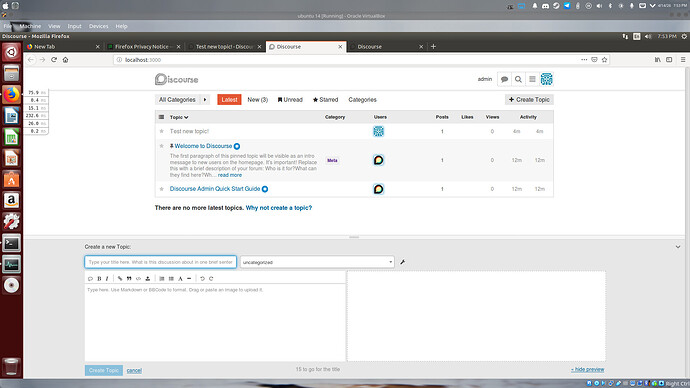690x388 pixels.
Task: Open Firefox application menu
Action: pyautogui.click(x=683, y=60)
